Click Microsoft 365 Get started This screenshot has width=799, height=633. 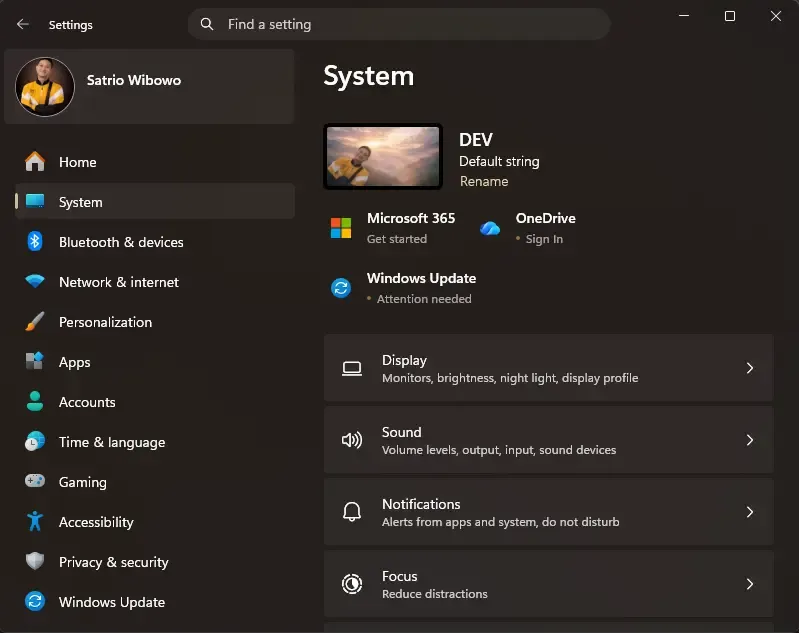396,239
